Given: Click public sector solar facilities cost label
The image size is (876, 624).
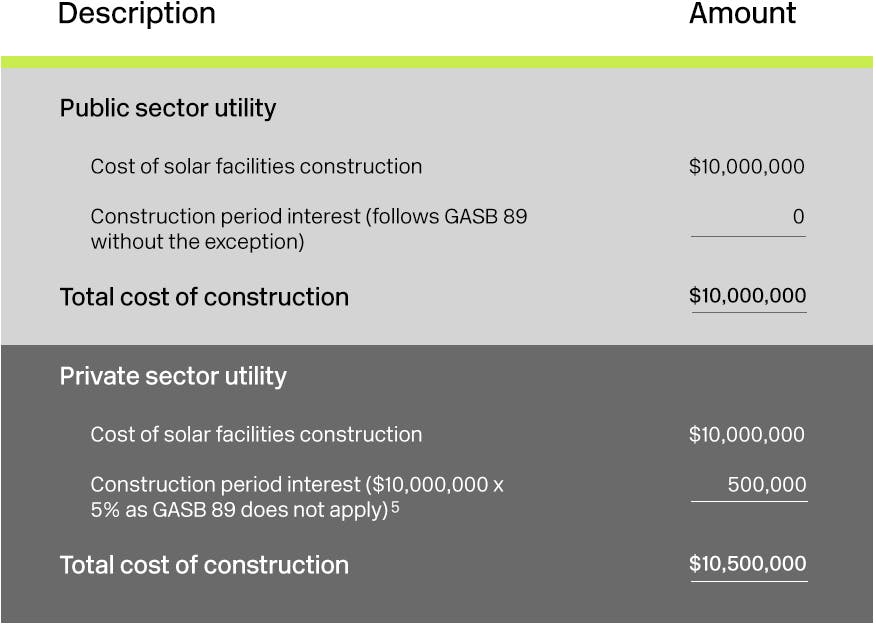Looking at the screenshot, I should point(256,166).
